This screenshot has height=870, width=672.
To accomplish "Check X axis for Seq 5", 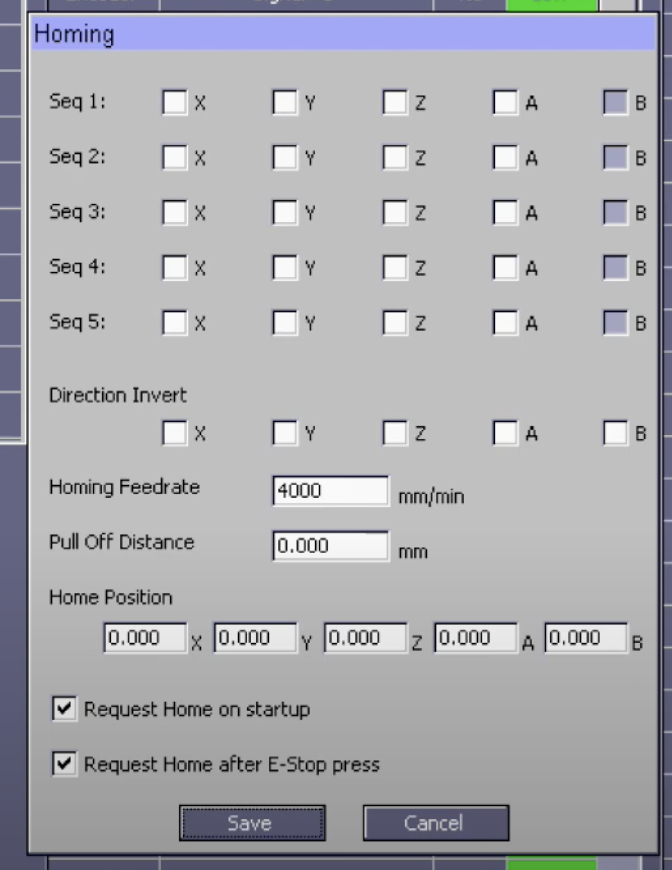I will coord(175,323).
